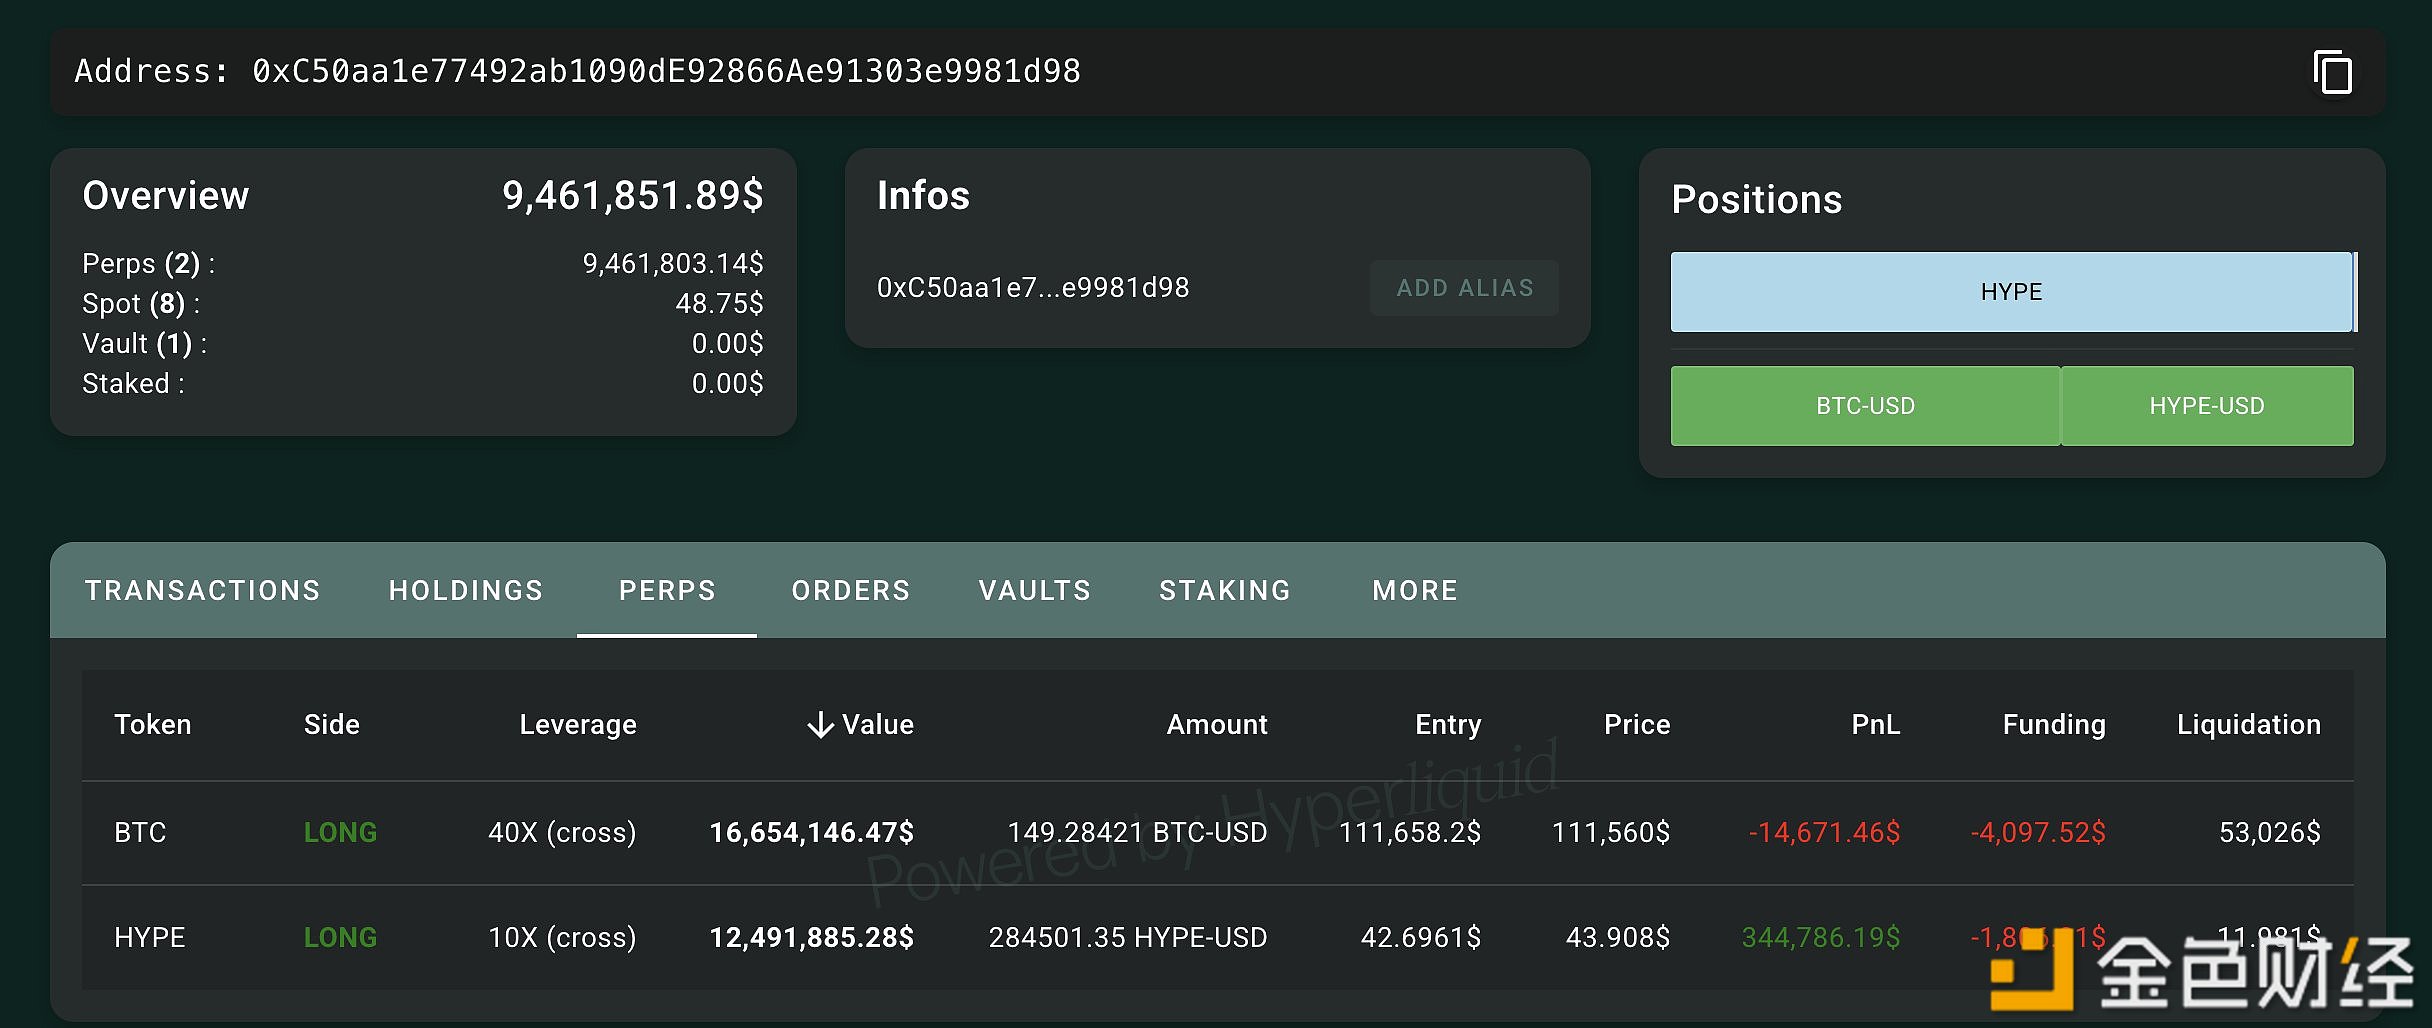Click the light blue HYPE position block

[x=2011, y=292]
